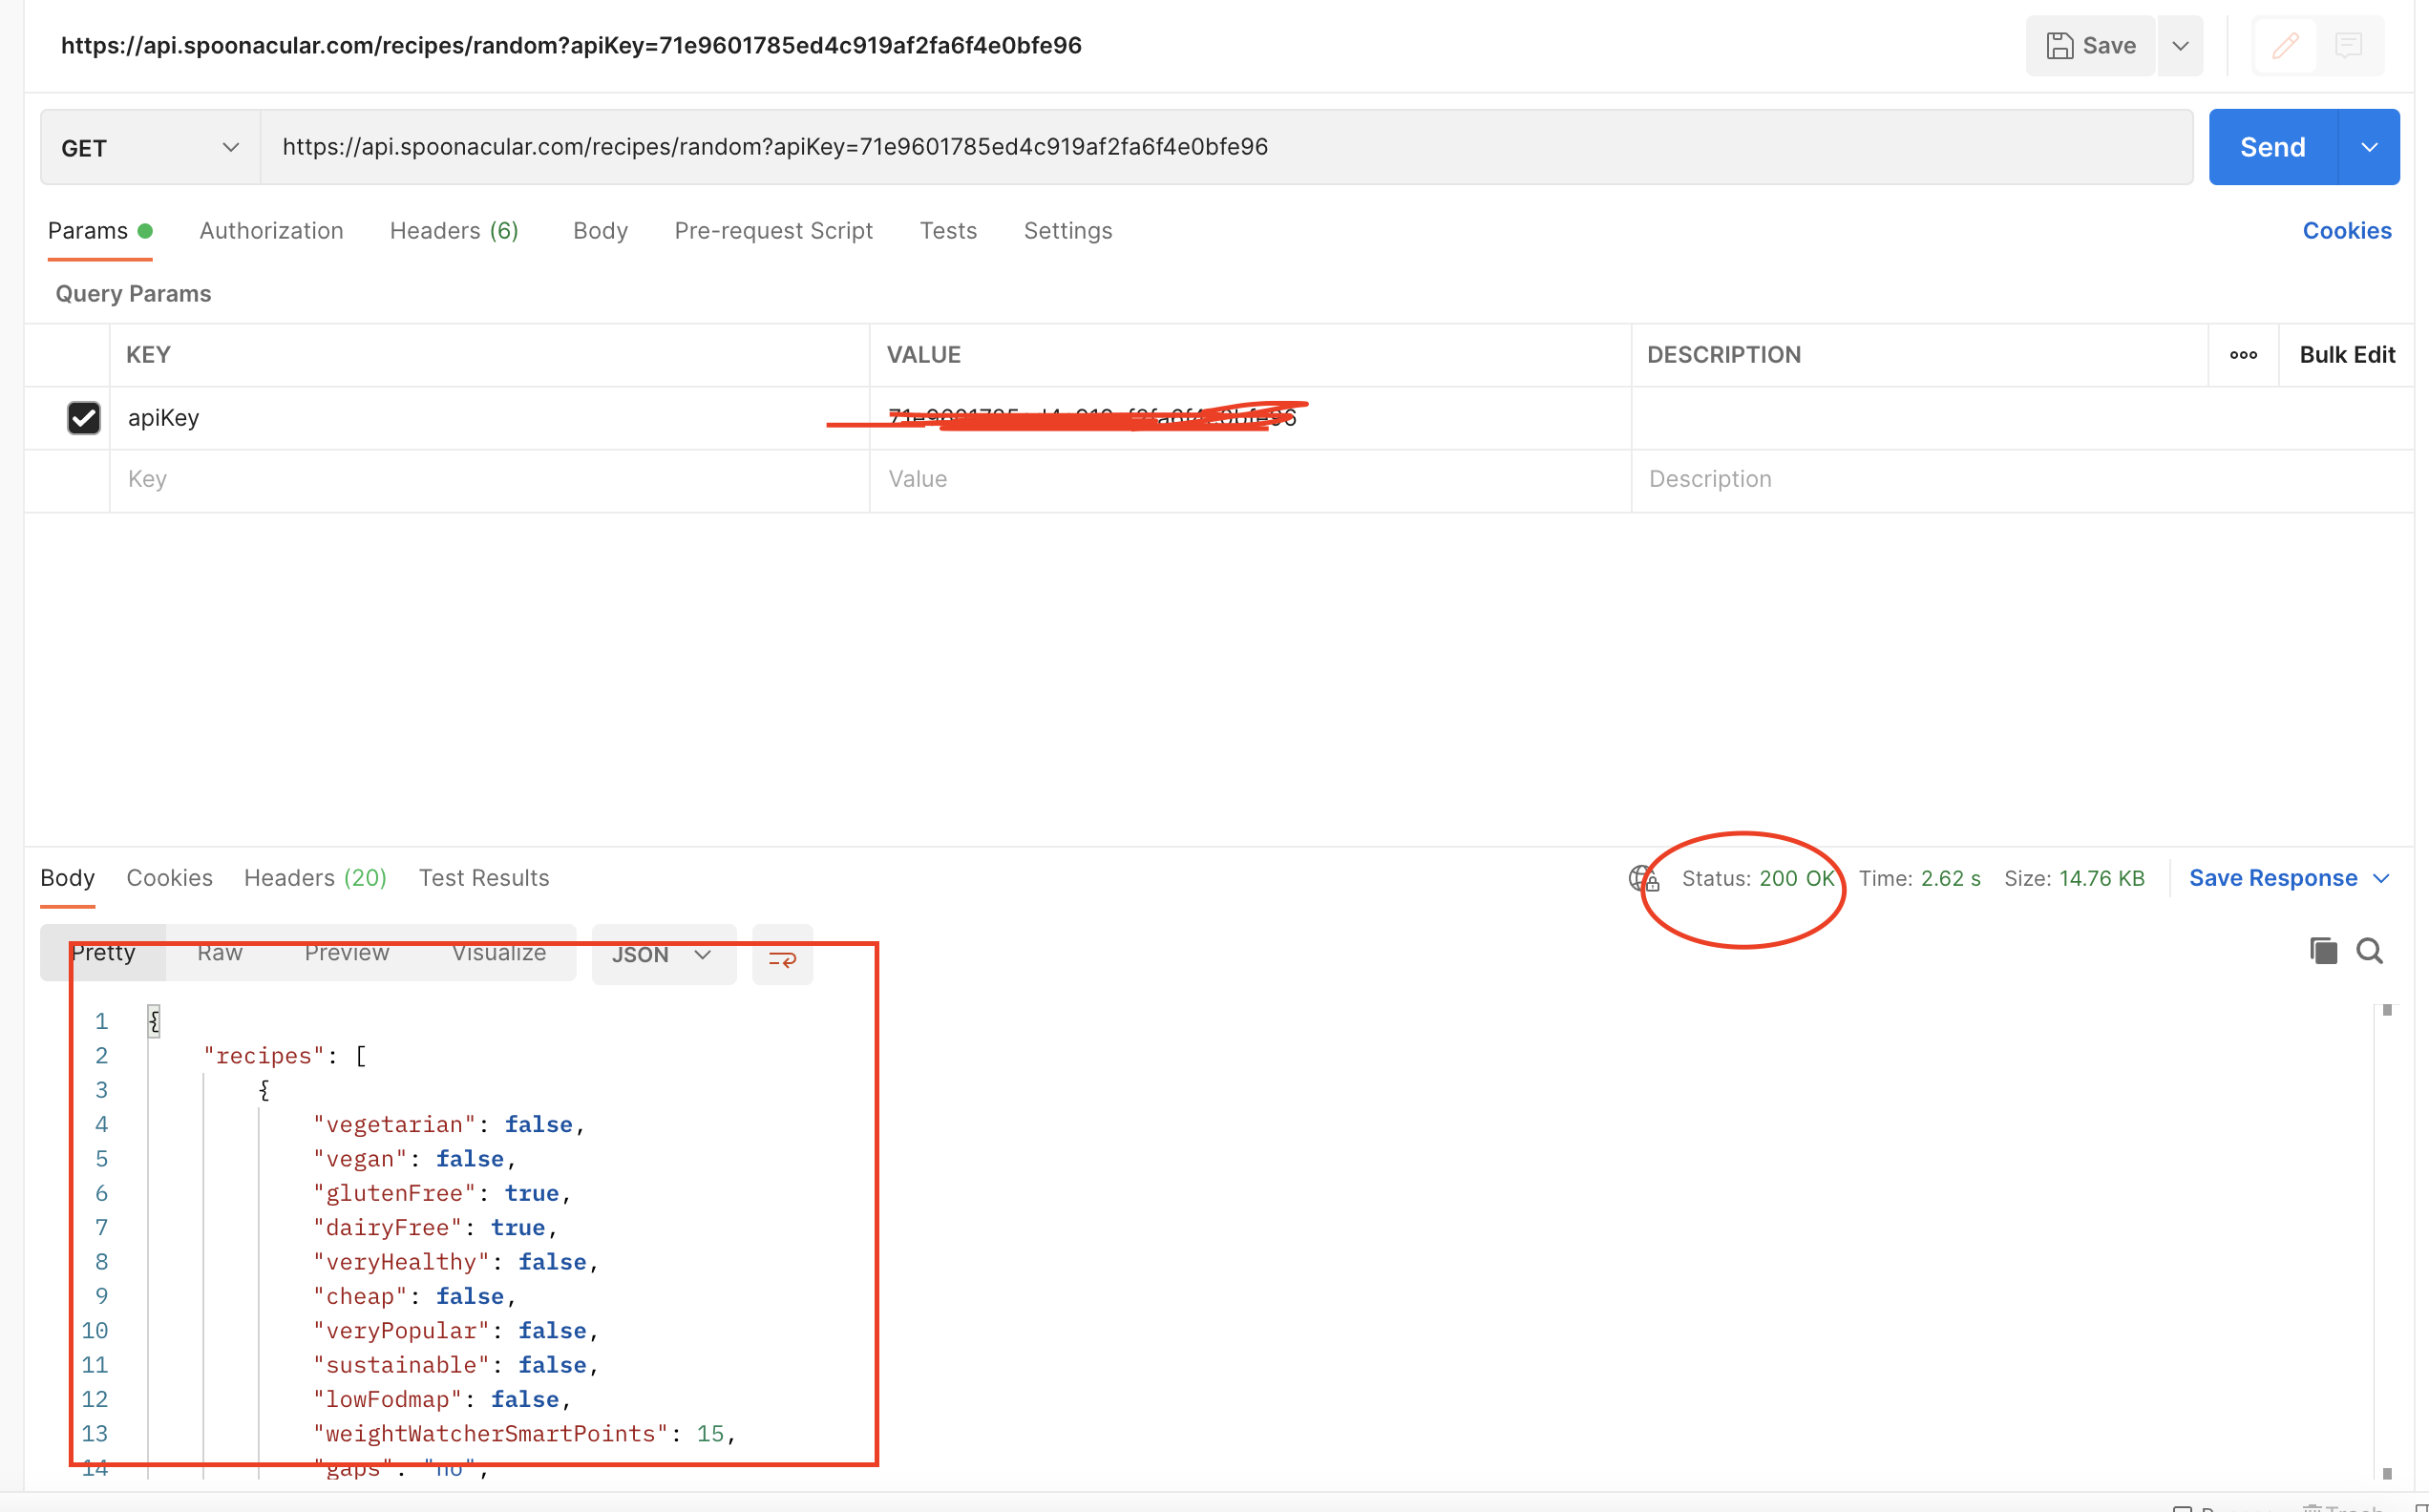
Task: Click the empty Description placeholder field
Action: point(2020,480)
